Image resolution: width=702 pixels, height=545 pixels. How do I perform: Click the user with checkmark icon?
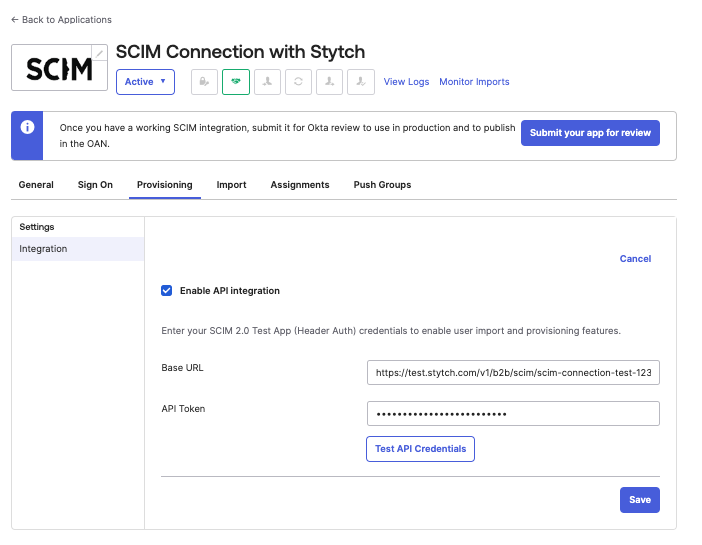361,82
